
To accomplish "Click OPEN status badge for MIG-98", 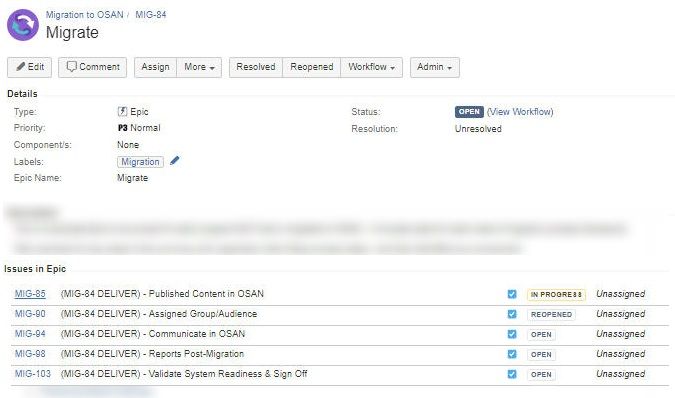I will 541,355.
